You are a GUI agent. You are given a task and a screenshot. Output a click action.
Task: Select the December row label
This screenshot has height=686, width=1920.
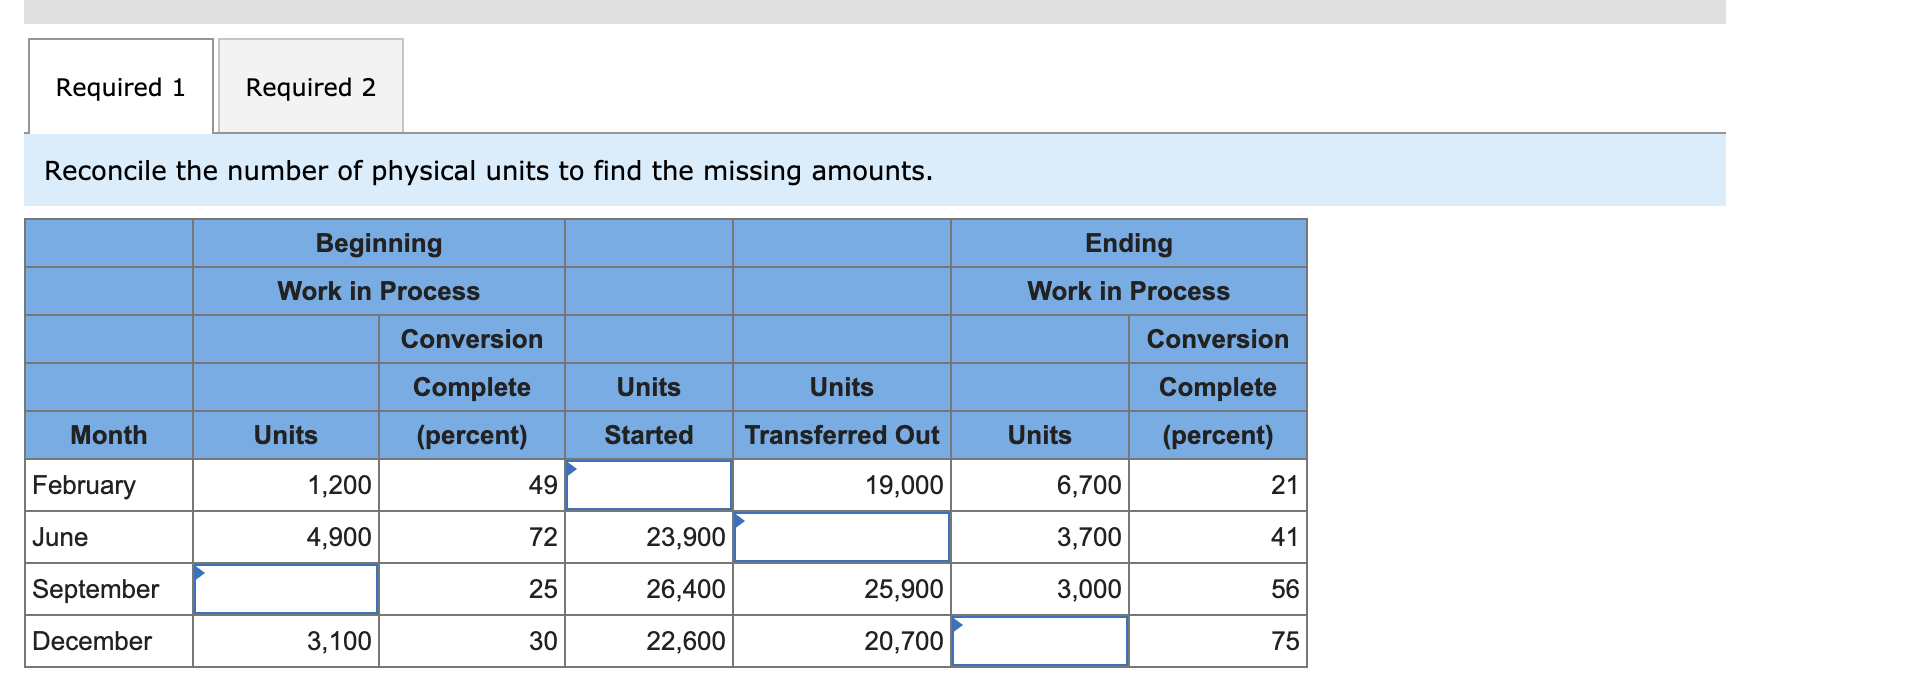[x=92, y=641]
